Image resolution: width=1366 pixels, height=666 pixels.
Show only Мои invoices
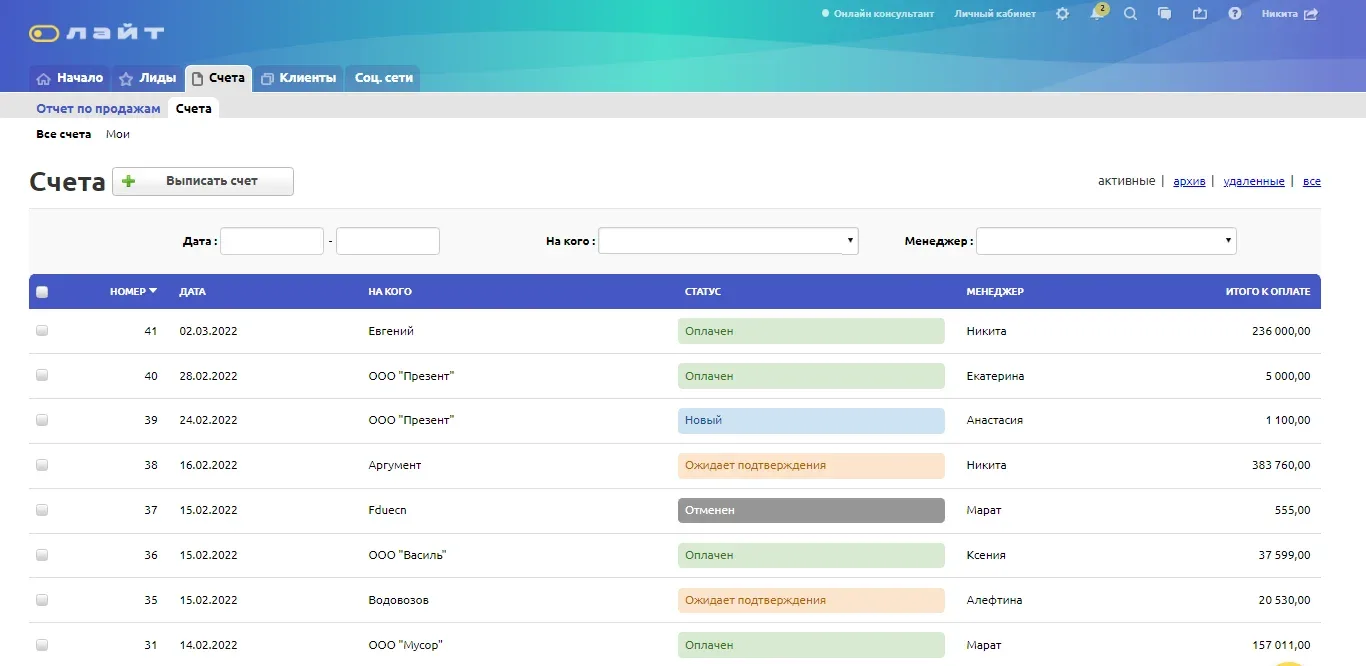click(x=118, y=134)
